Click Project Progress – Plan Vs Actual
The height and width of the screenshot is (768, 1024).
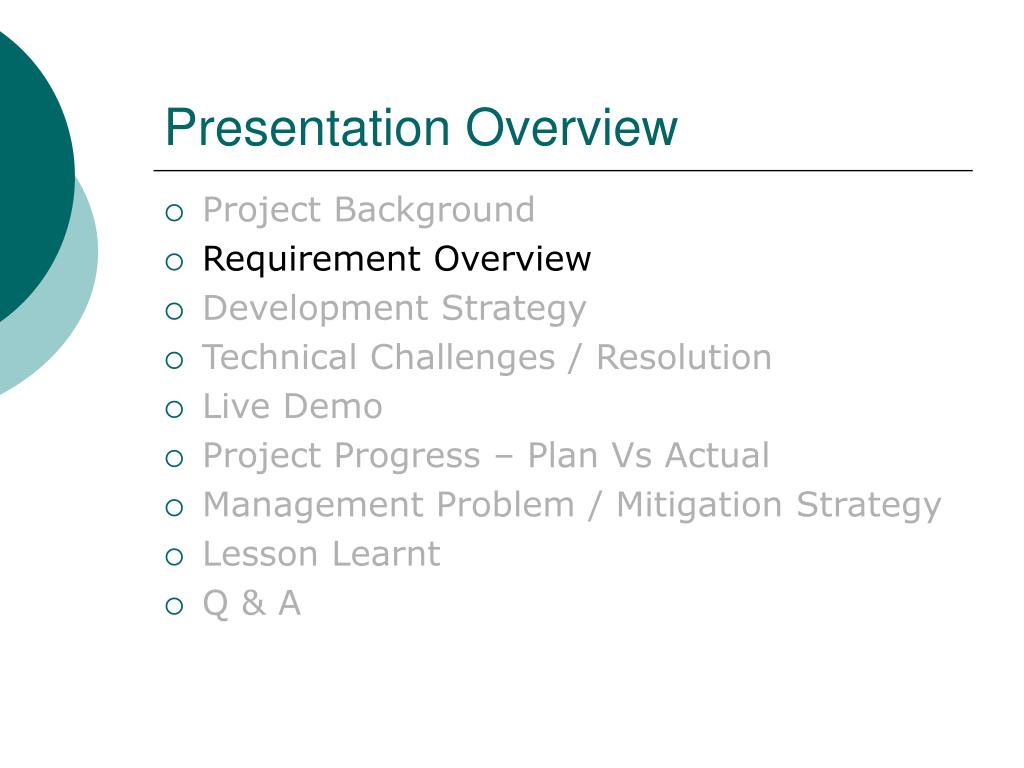pyautogui.click(x=486, y=456)
